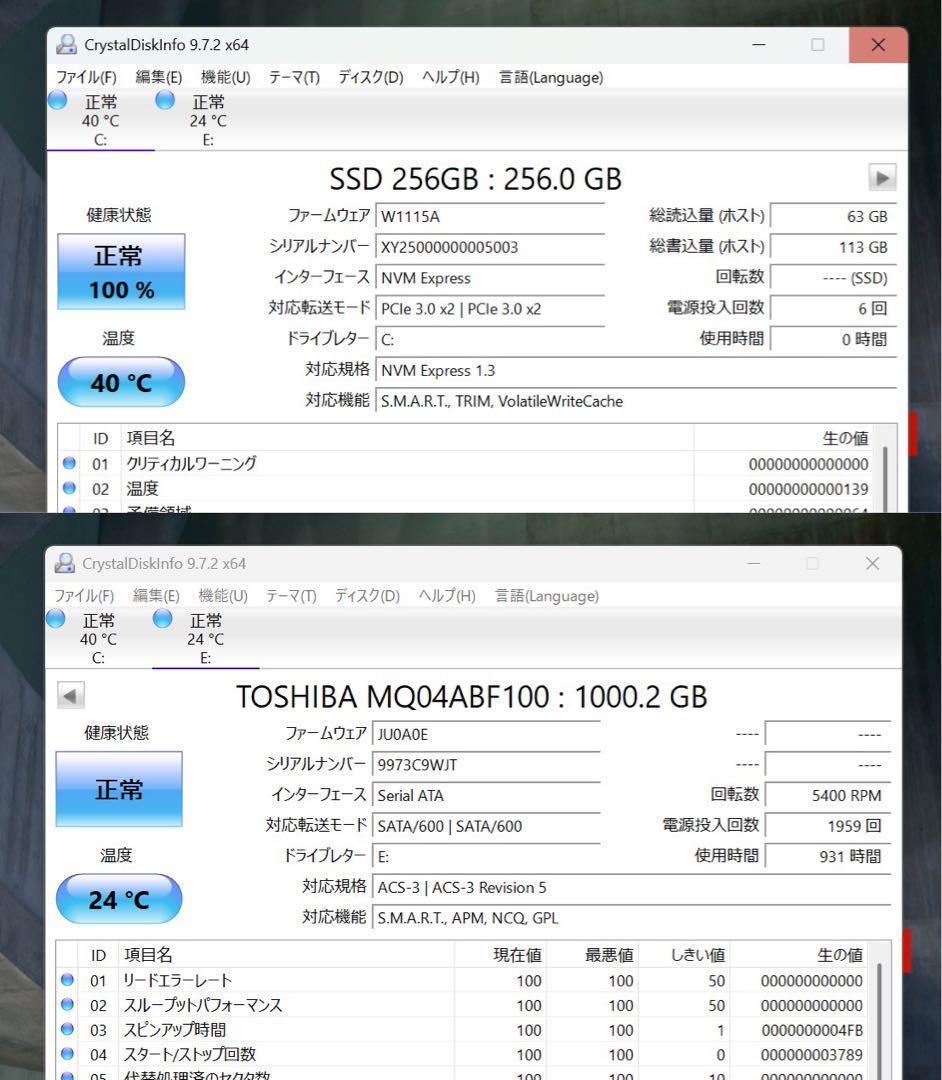This screenshot has height=1080, width=942.
Task: Click the 正常 health button for TOSHIBA drive
Action: (x=119, y=790)
